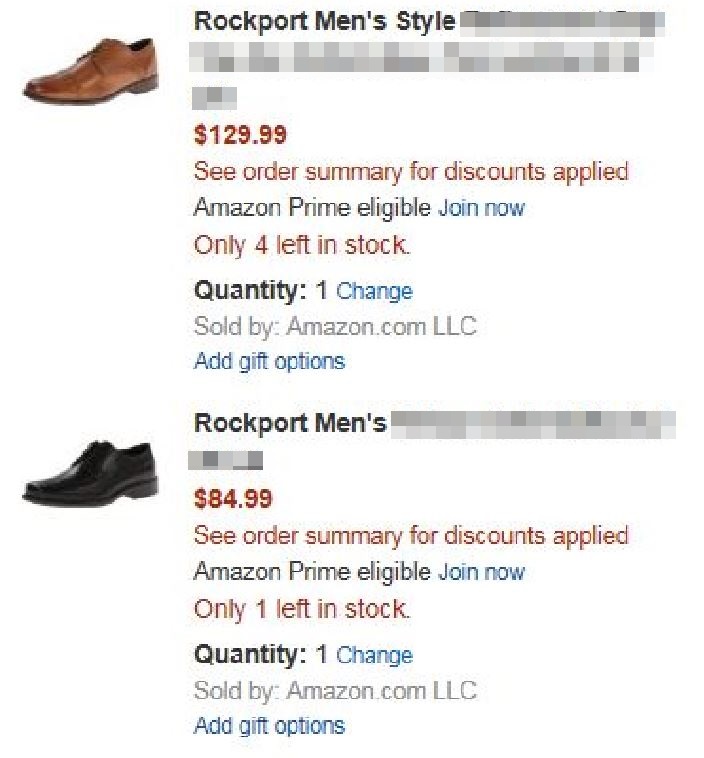This screenshot has width=704, height=758.
Task: Click the 'Only 1 left in stock' message
Action: coord(302,609)
